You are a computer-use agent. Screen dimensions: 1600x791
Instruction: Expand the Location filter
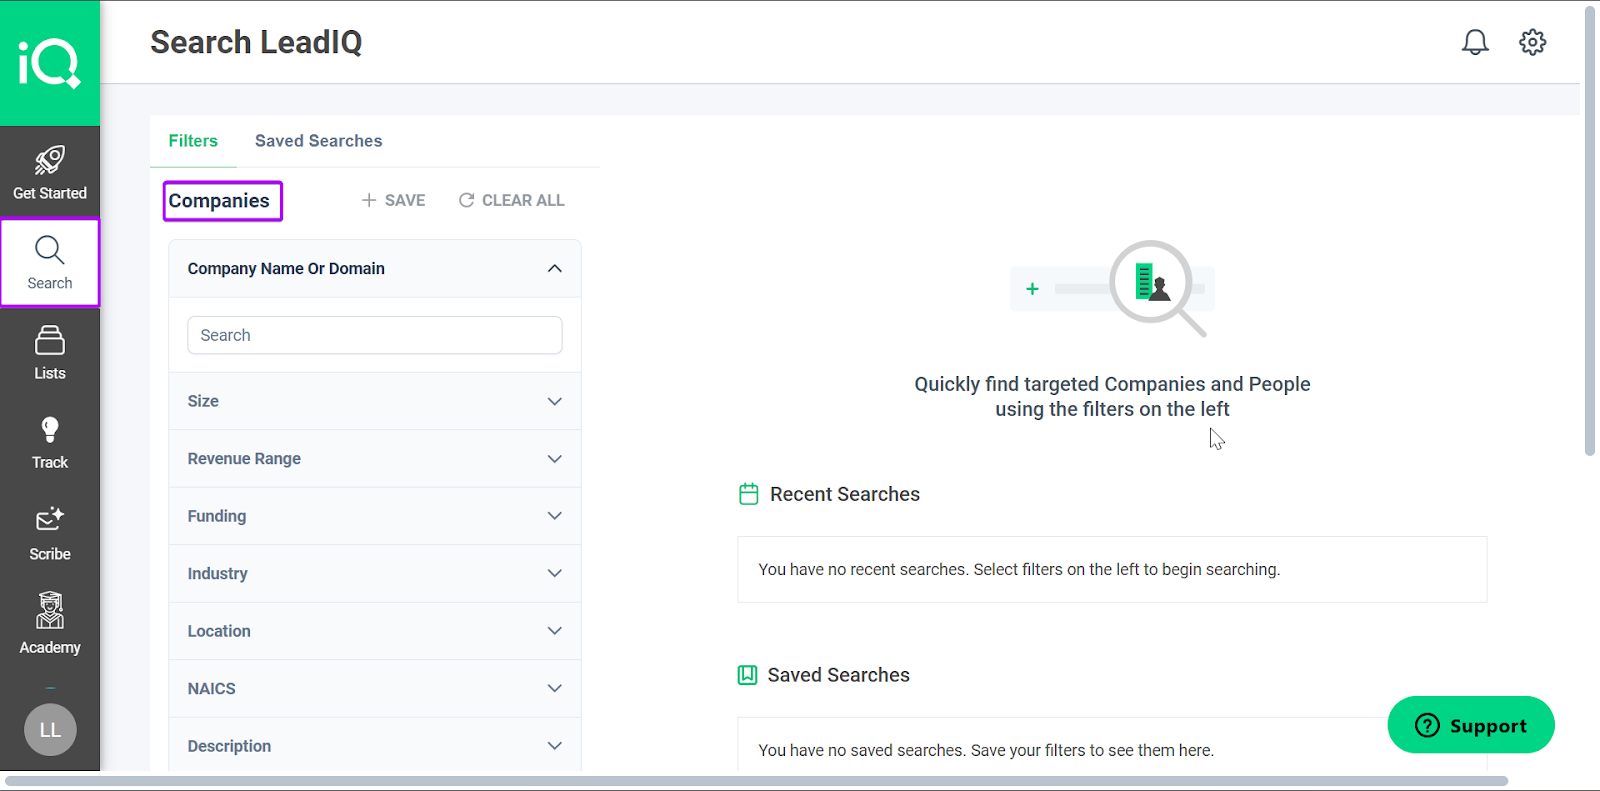375,631
